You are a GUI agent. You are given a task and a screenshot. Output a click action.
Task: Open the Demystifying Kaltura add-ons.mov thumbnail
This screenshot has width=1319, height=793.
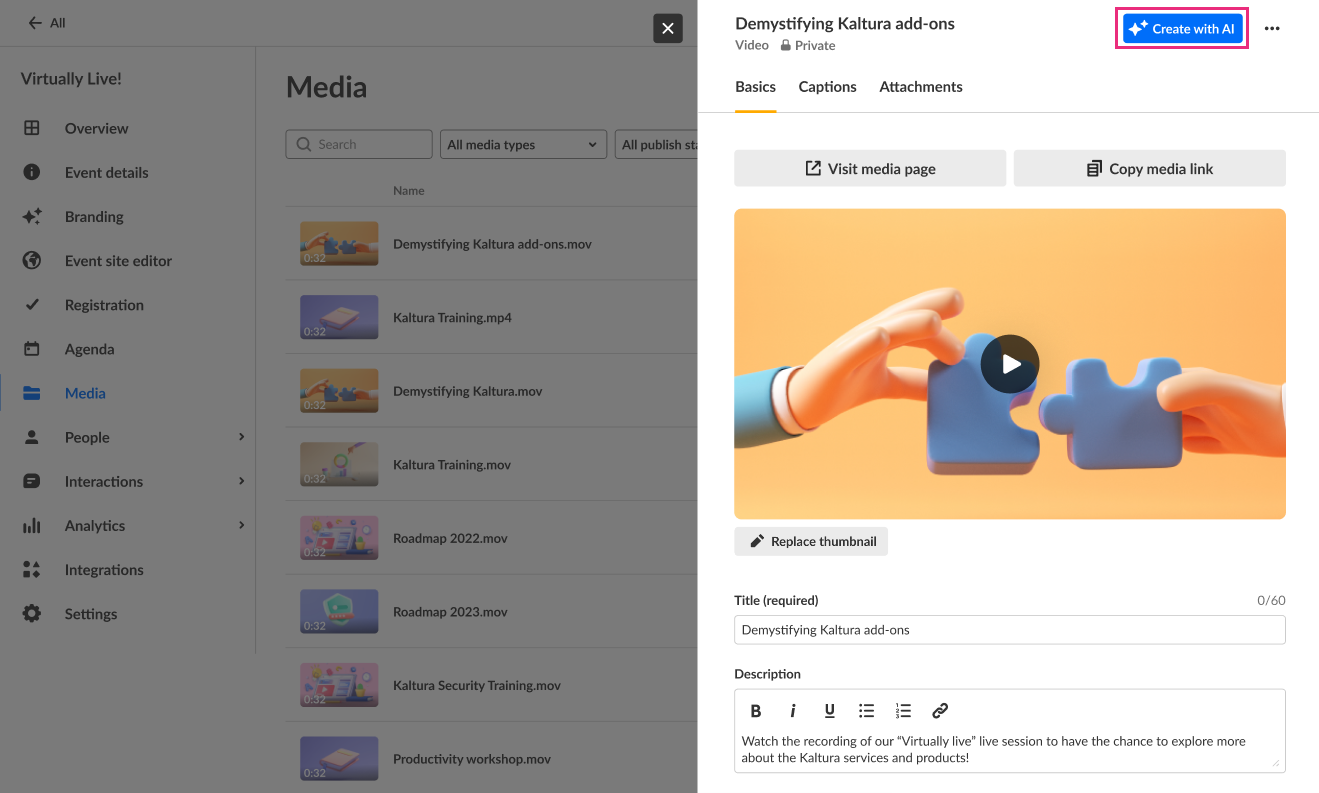[x=339, y=244]
